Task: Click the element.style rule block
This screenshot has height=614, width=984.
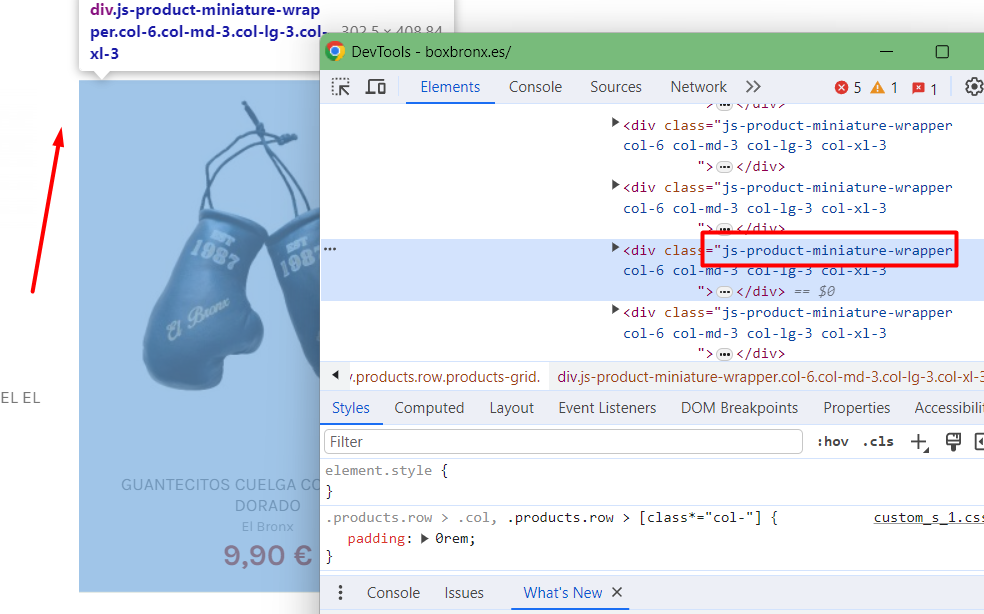Action: coord(652,481)
